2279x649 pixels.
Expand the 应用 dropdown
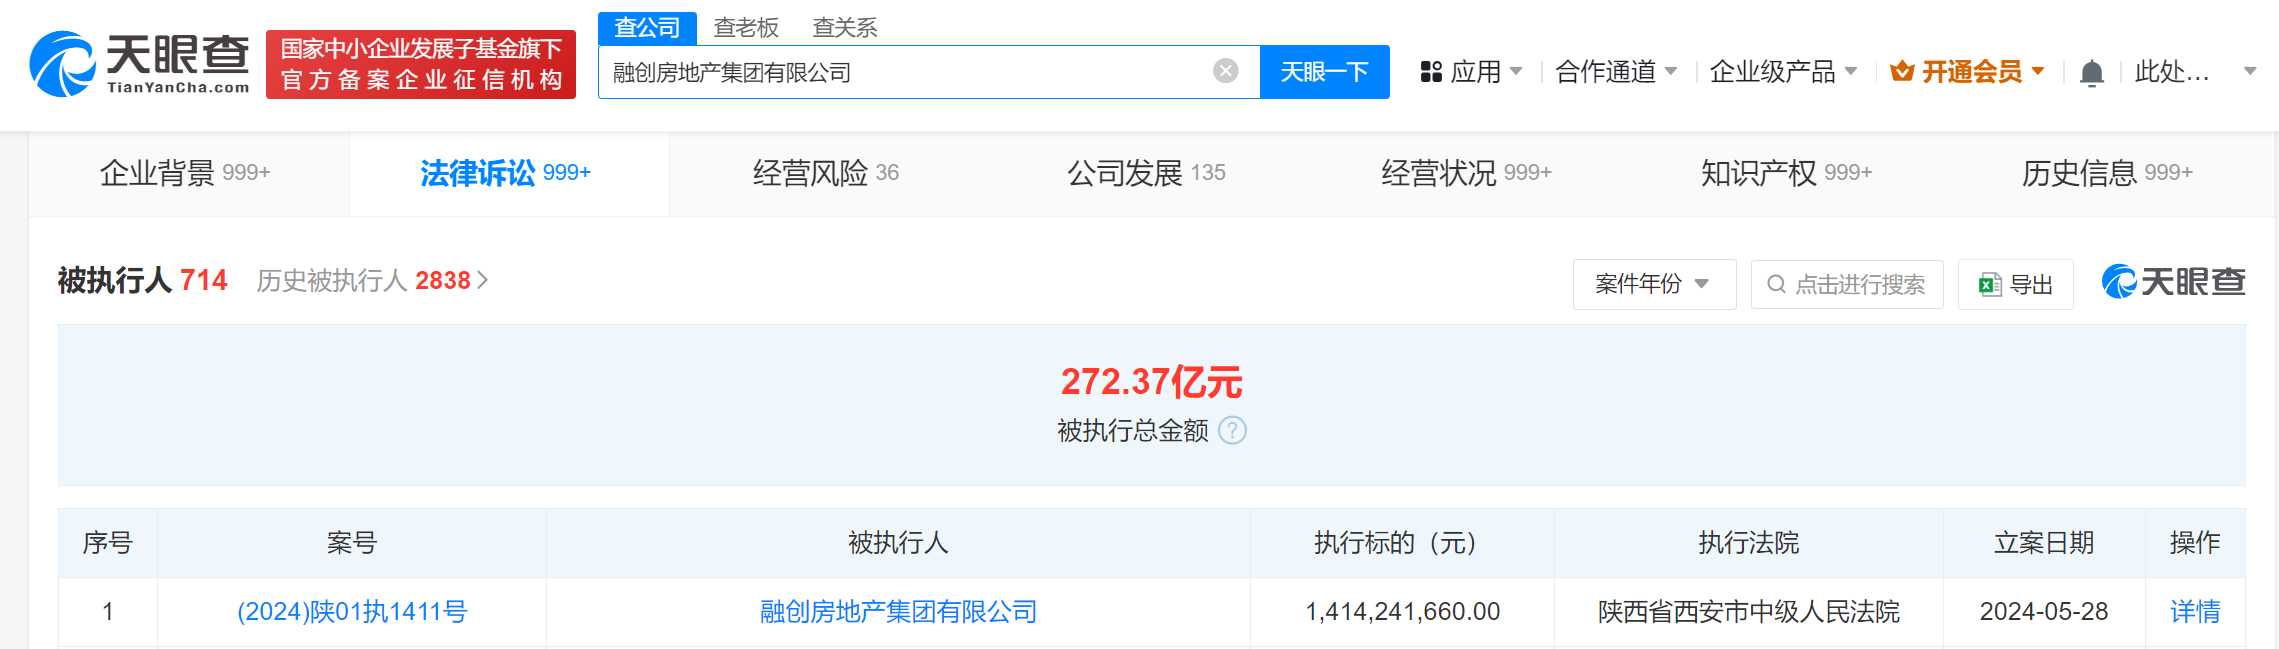(x=1516, y=72)
